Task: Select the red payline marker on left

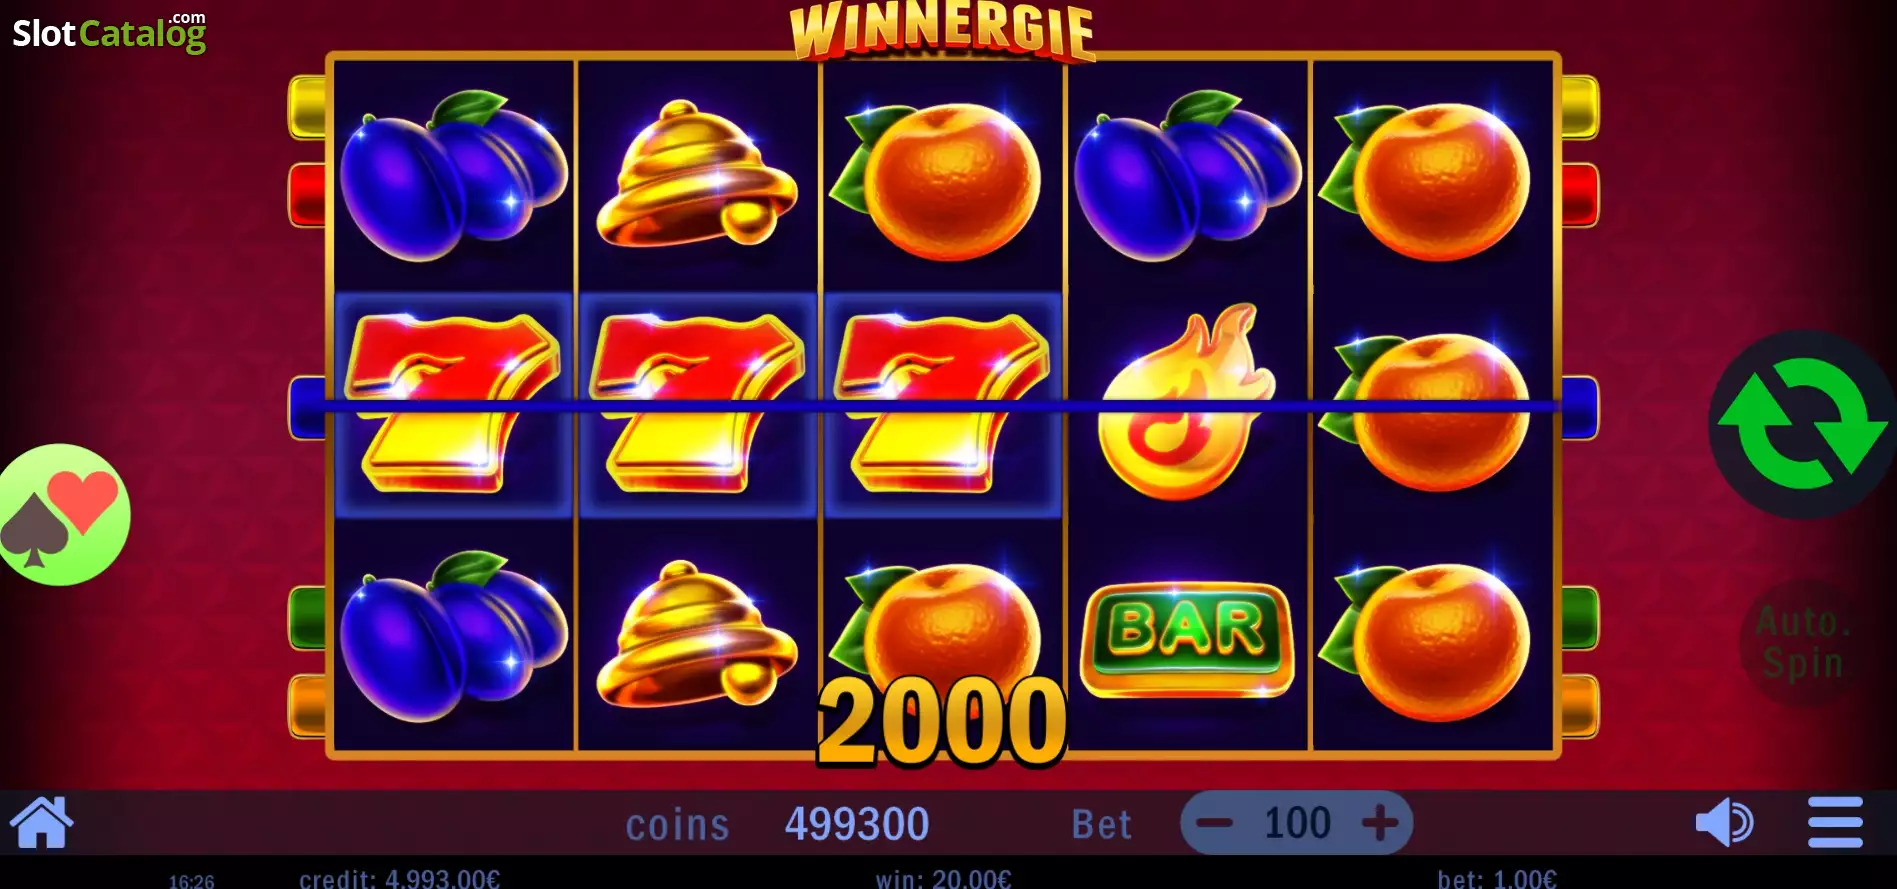Action: 307,195
